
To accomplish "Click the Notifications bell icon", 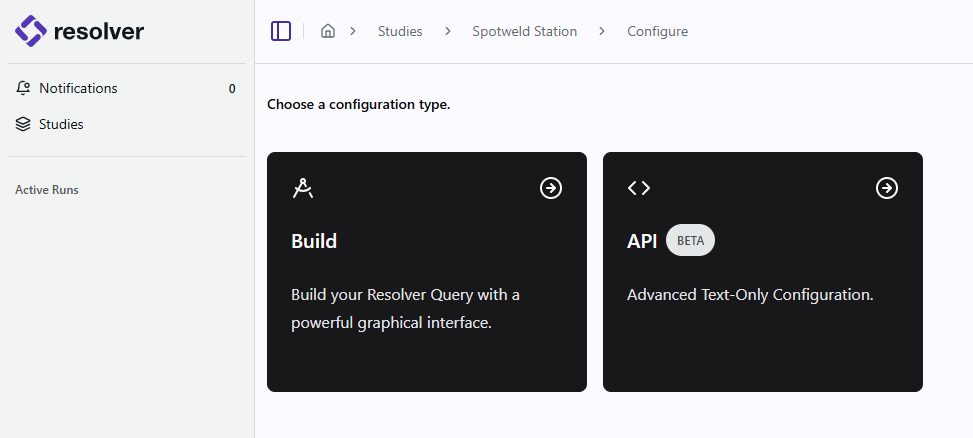I will (x=23, y=88).
